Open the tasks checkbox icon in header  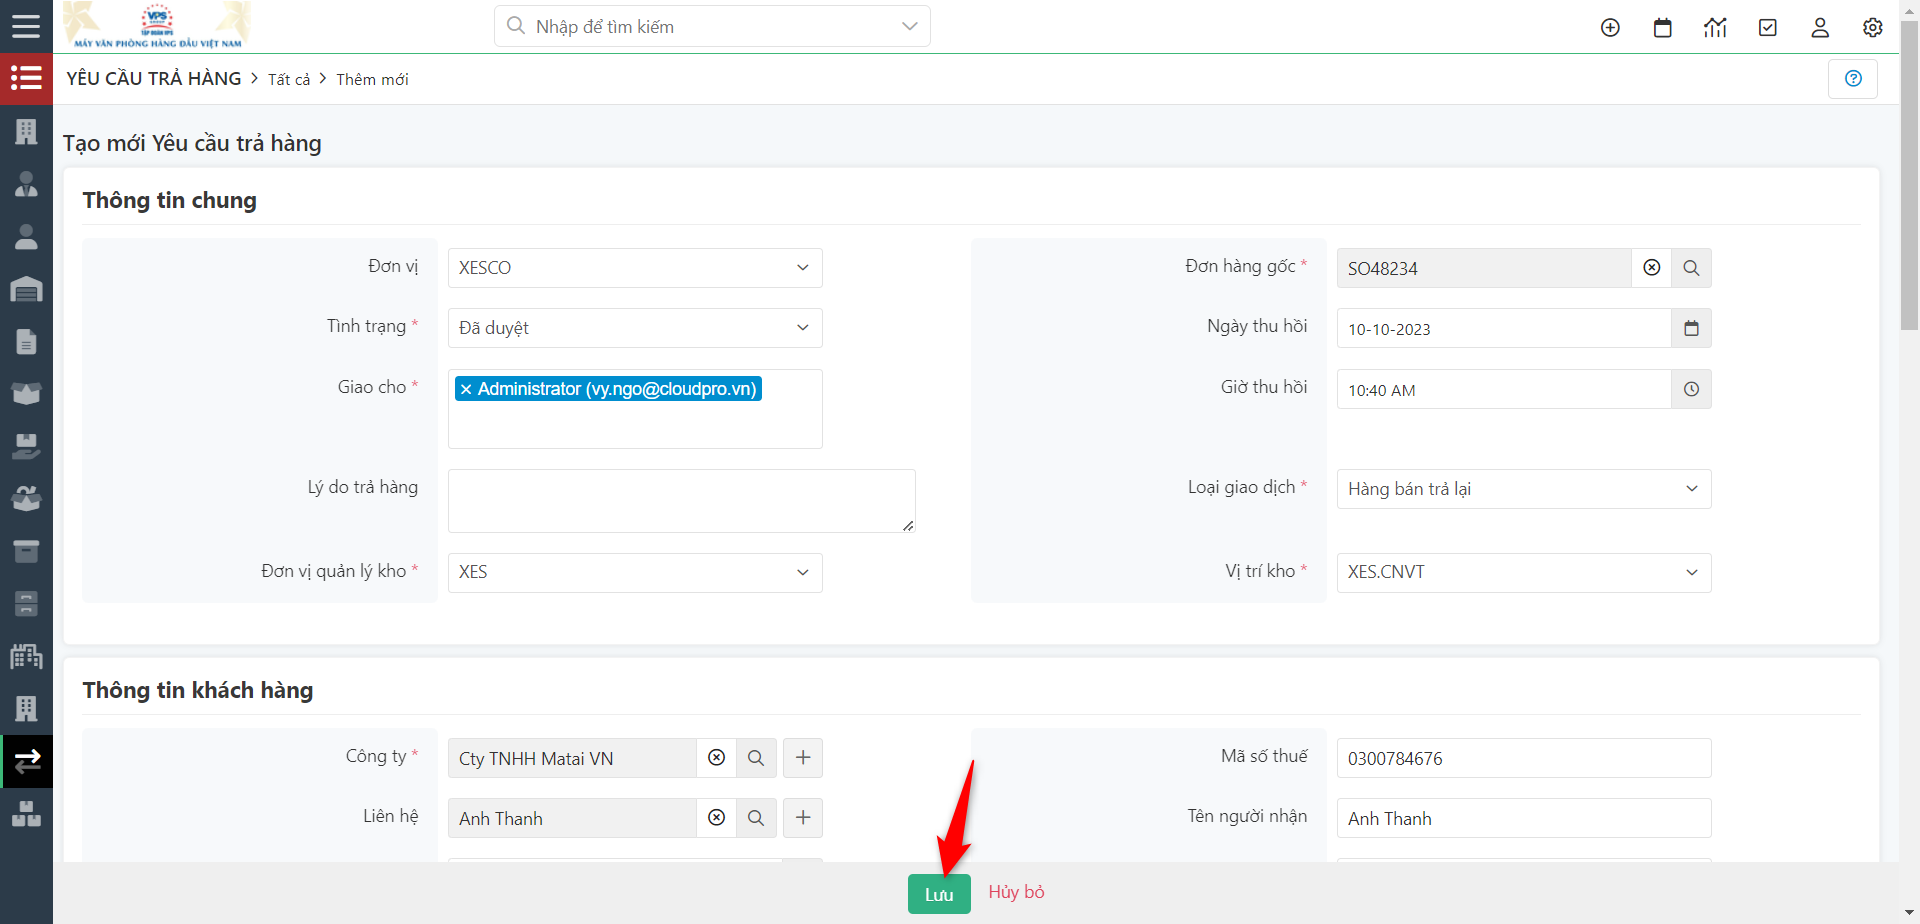pyautogui.click(x=1768, y=28)
